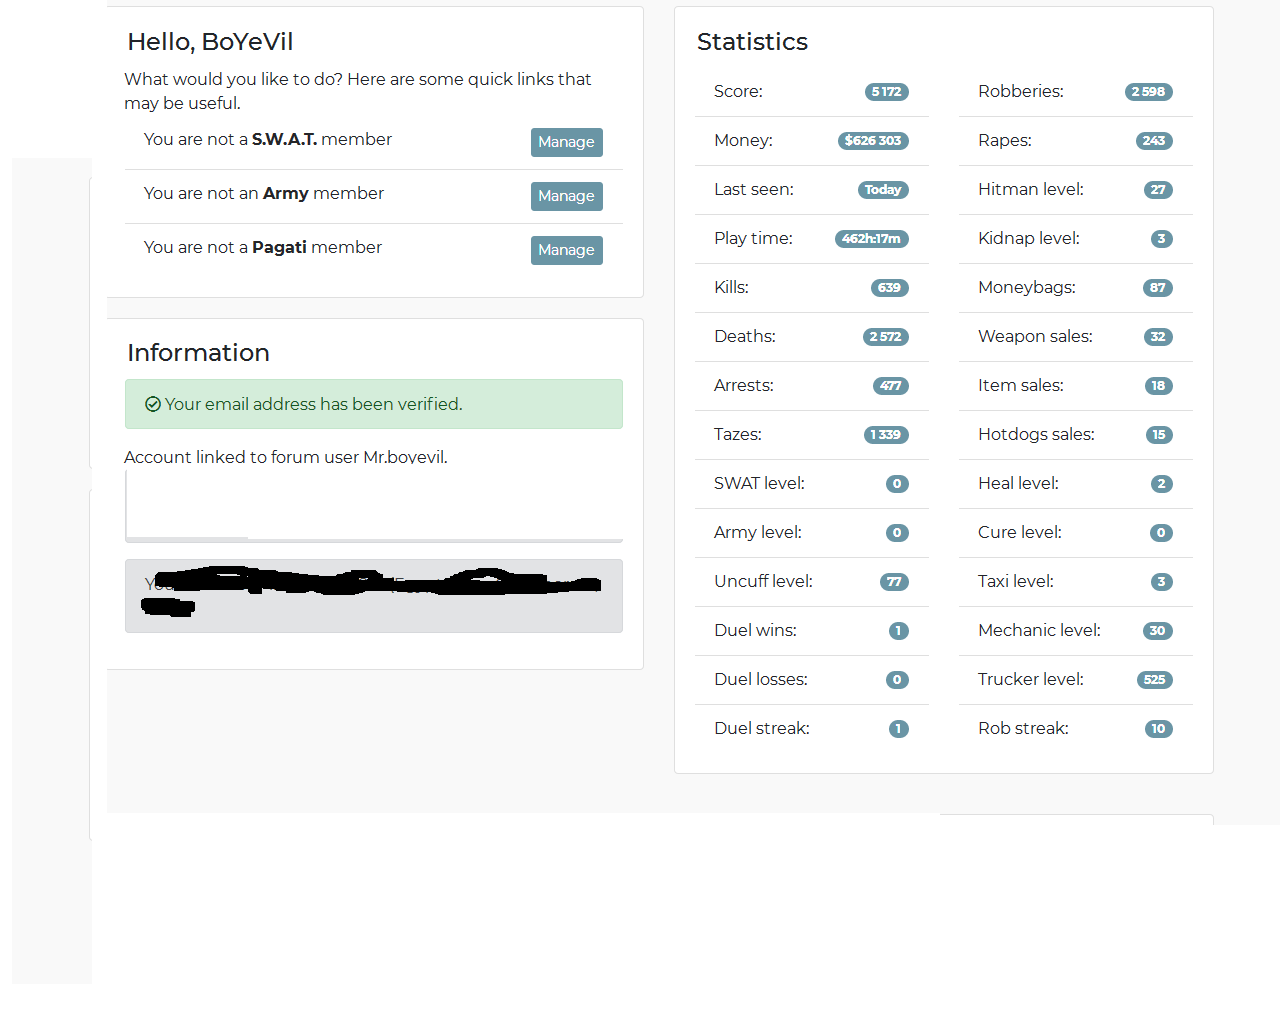Viewport: 1280px width, 1024px height.
Task: Click the Statistics heading
Action: [752, 42]
